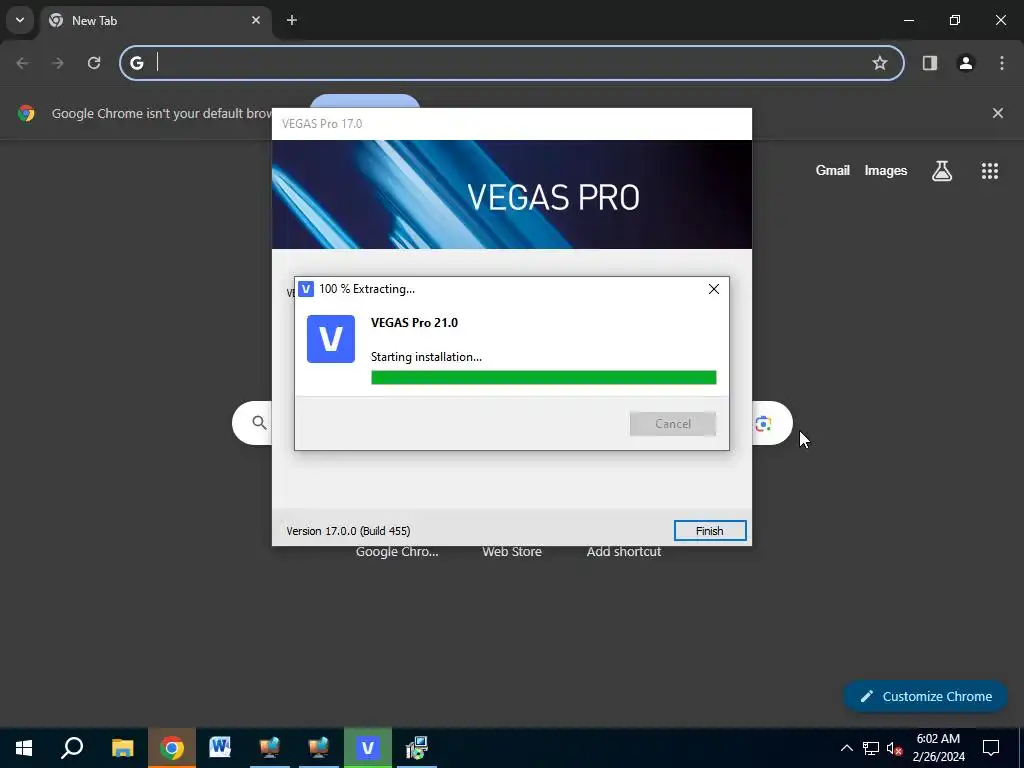Switch to VEGAS installer taskbar icon

(368, 748)
